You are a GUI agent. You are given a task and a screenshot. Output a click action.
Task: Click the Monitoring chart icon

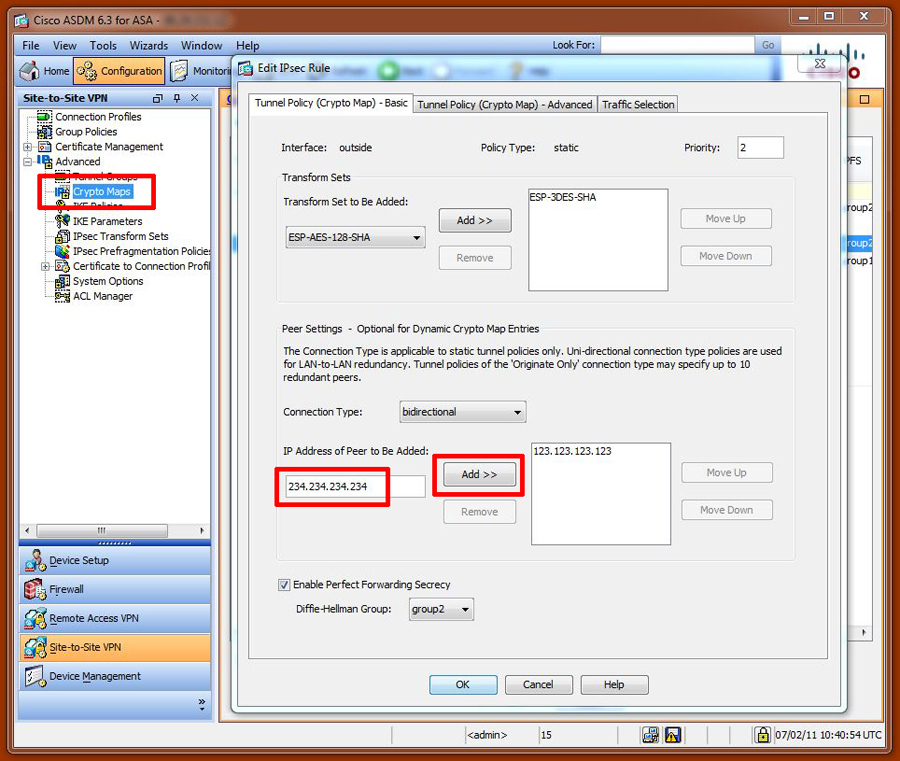click(x=179, y=71)
